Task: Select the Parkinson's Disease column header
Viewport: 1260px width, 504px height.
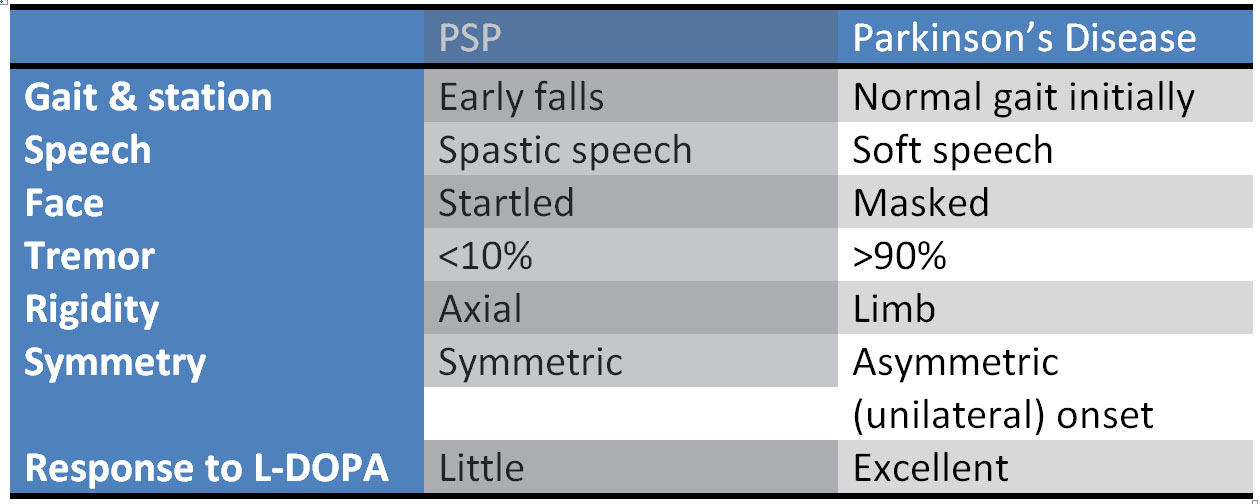Action: [1023, 39]
